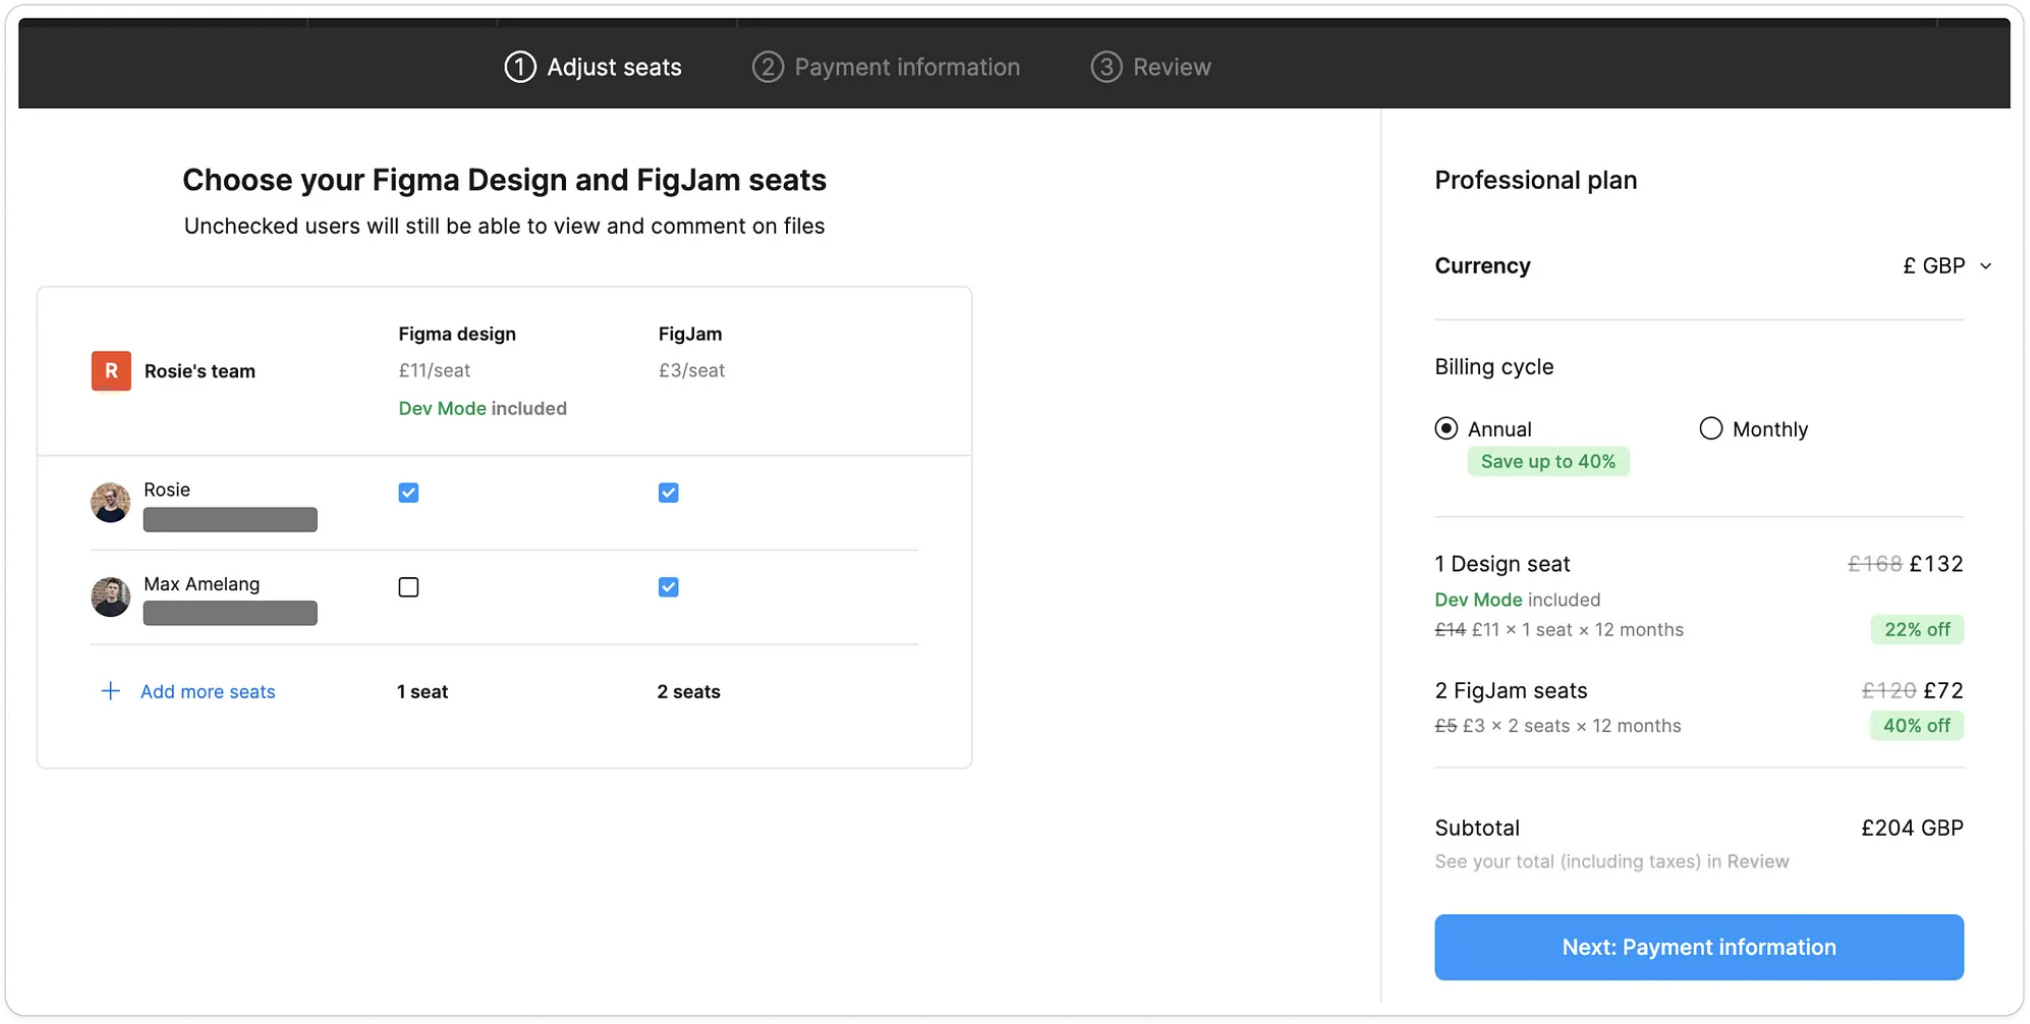This screenshot has height=1024, width=2030.
Task: Click Dev Mode link under Figma design
Action: 442,408
